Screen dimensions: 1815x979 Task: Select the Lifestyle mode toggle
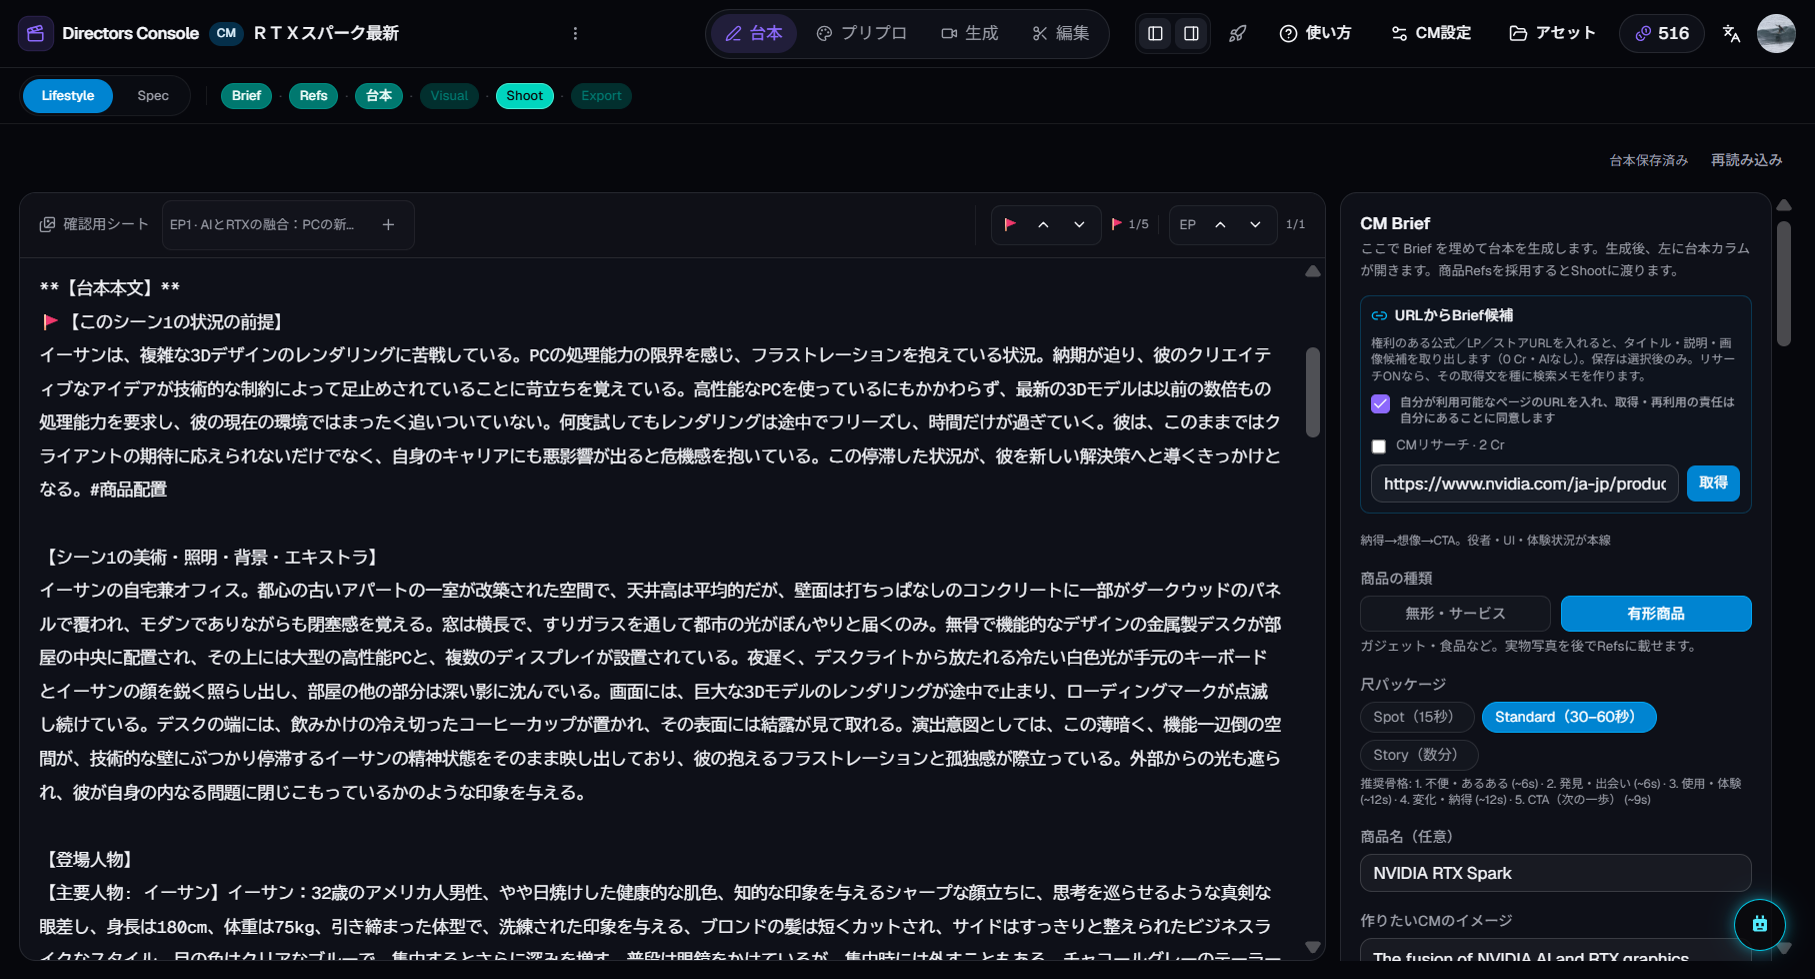[x=68, y=96]
